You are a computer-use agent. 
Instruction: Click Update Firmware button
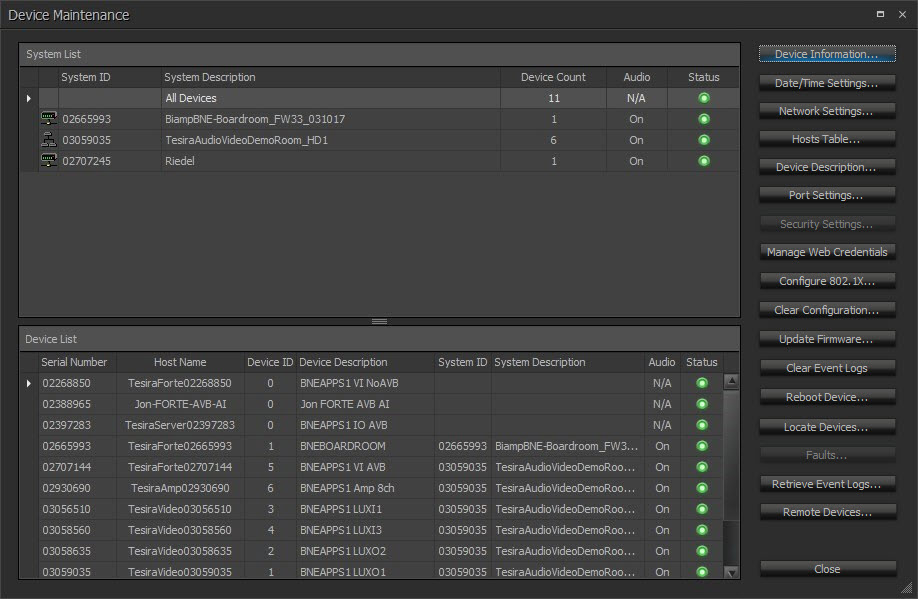point(826,339)
